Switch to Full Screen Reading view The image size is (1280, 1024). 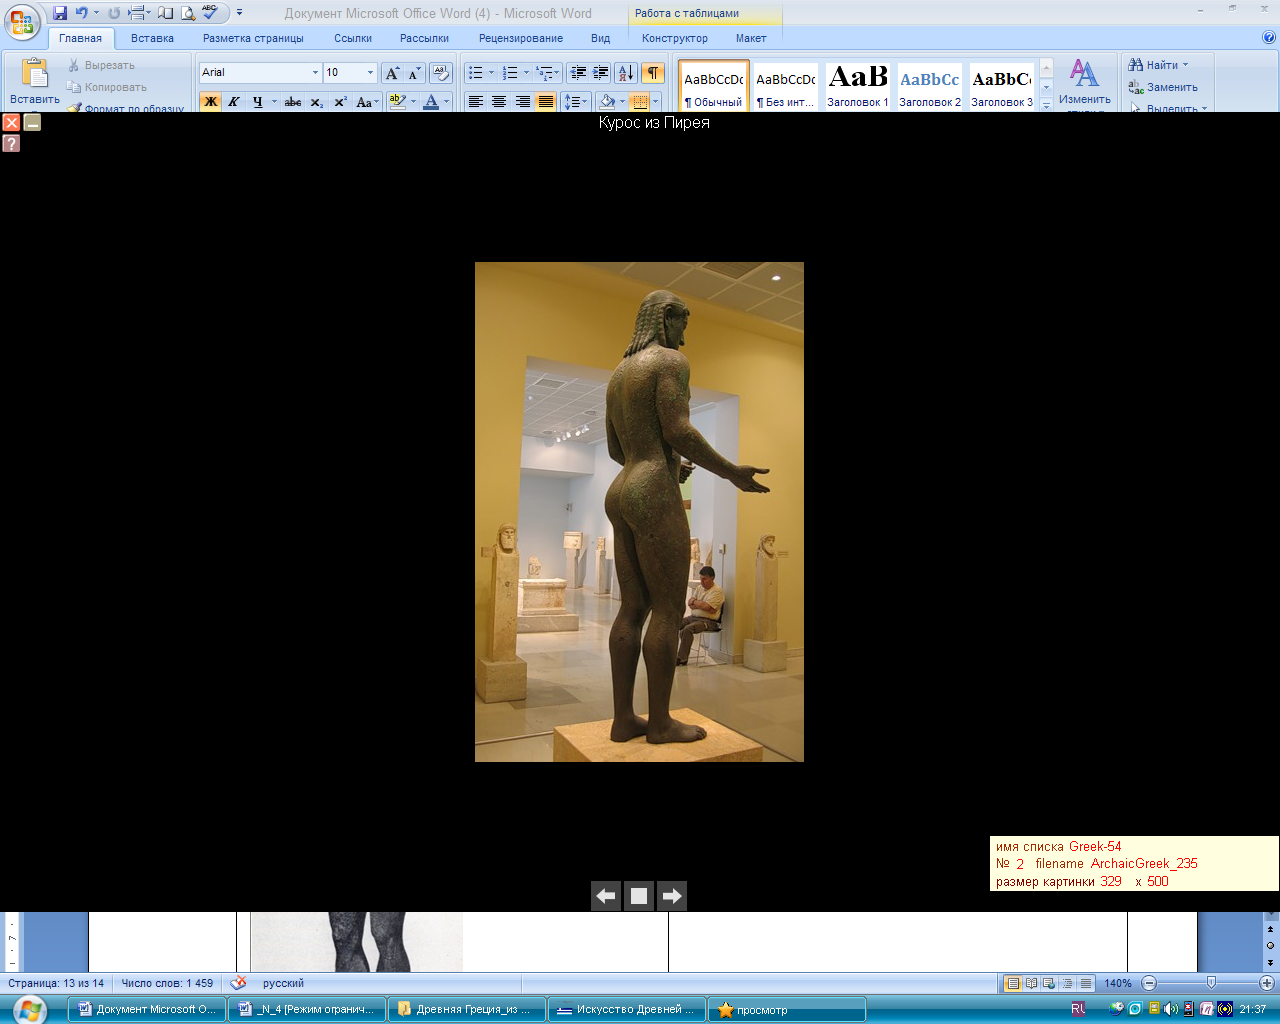tap(1031, 983)
